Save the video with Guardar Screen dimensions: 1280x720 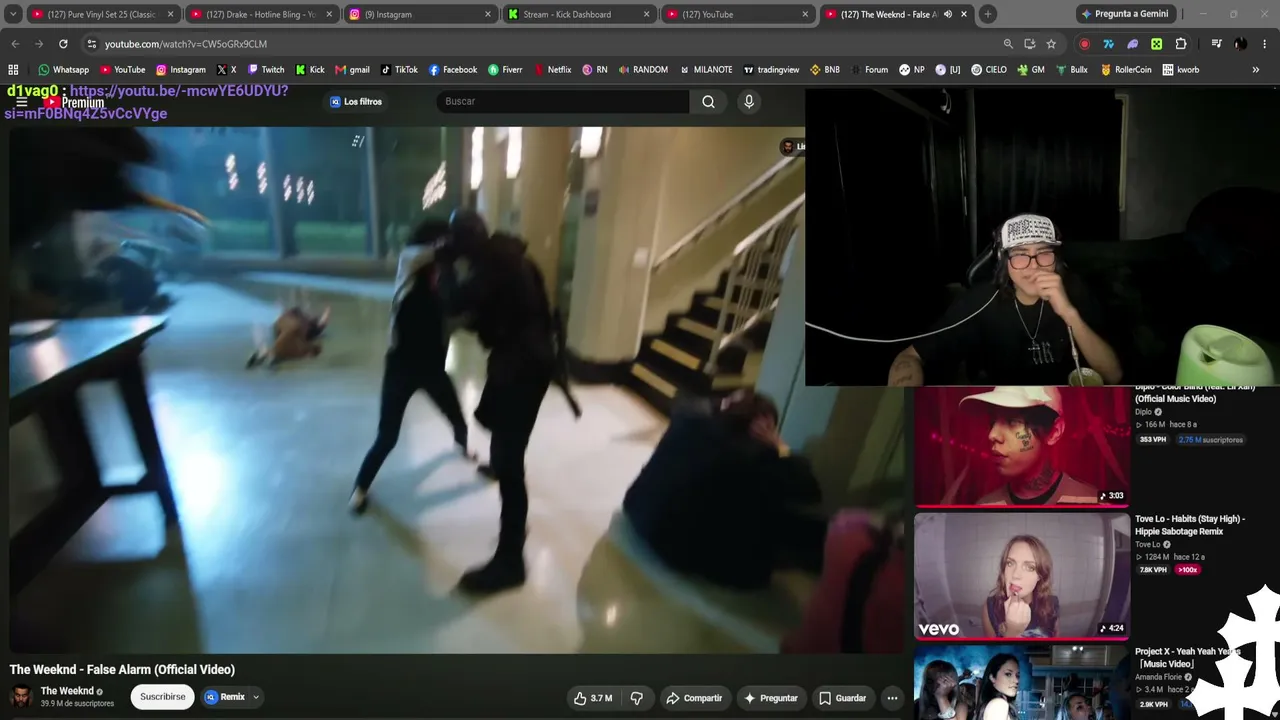pos(842,698)
